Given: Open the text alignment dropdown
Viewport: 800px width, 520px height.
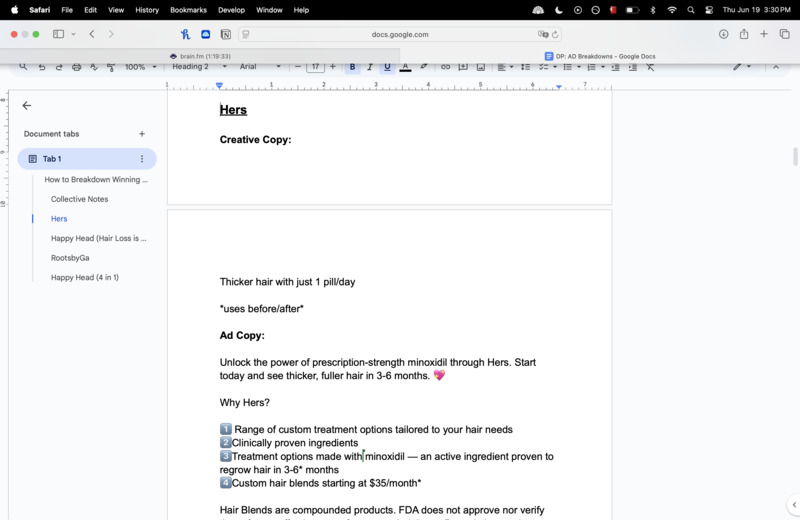Looking at the screenshot, I should [x=505, y=67].
